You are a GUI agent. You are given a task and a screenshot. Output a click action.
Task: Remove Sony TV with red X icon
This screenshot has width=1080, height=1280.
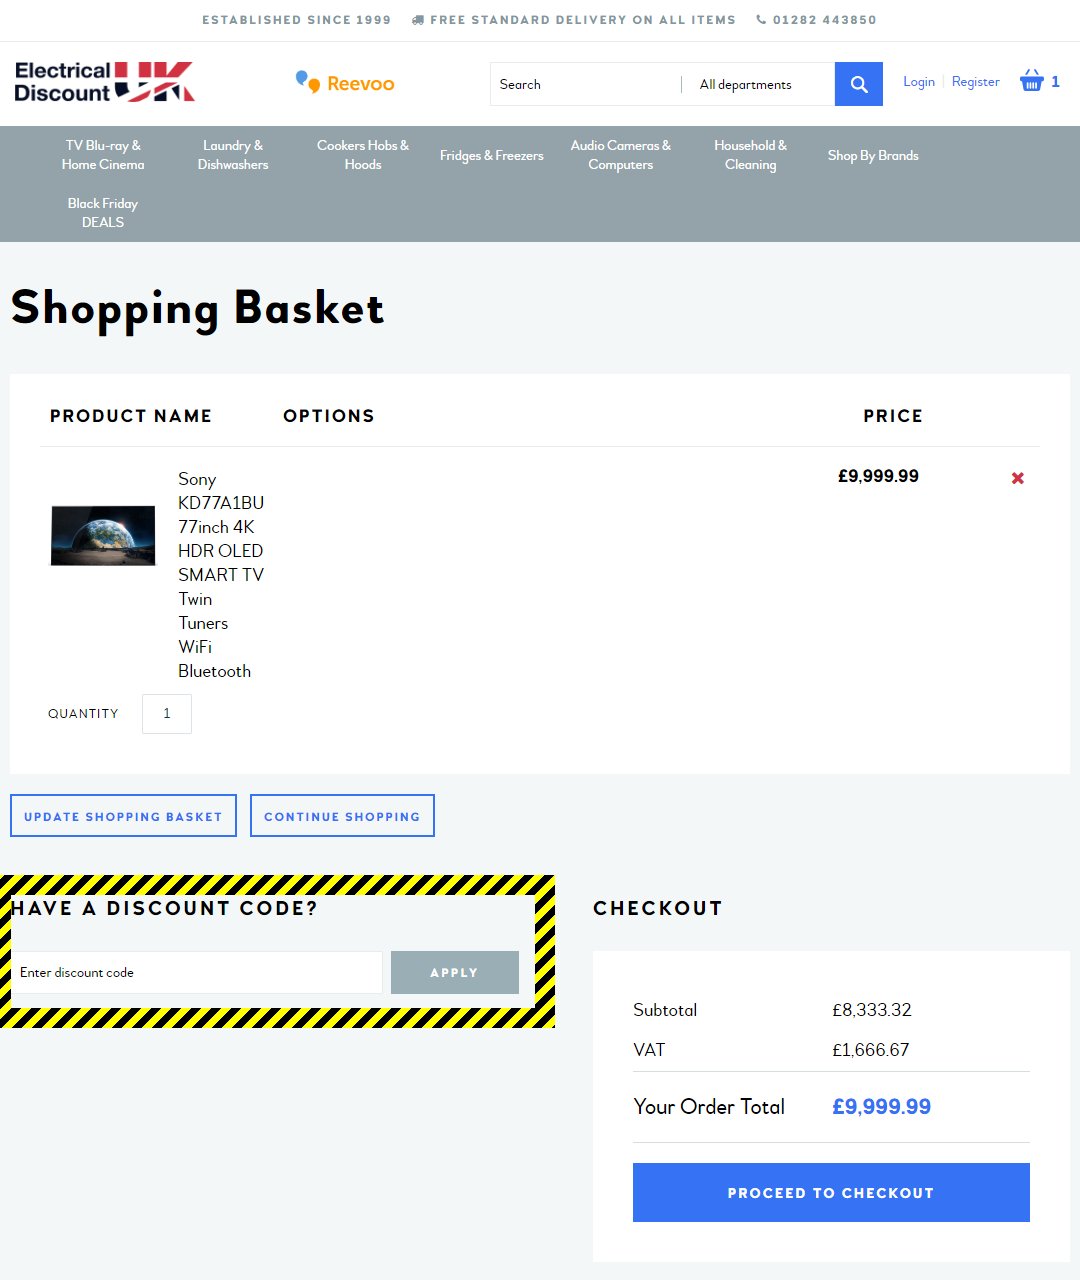pyautogui.click(x=1018, y=478)
